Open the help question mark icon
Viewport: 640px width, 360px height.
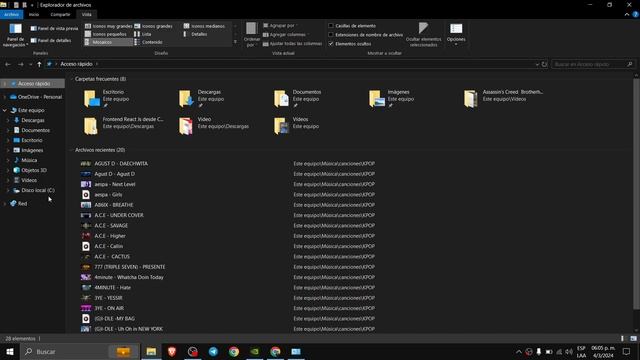pos(636,14)
